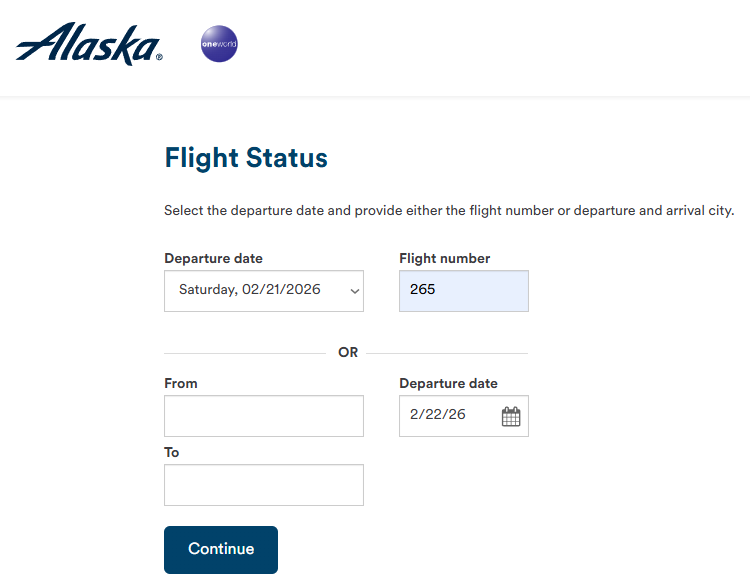Focus the Flight number field containing 265
This screenshot has width=750, height=587.
(463, 291)
